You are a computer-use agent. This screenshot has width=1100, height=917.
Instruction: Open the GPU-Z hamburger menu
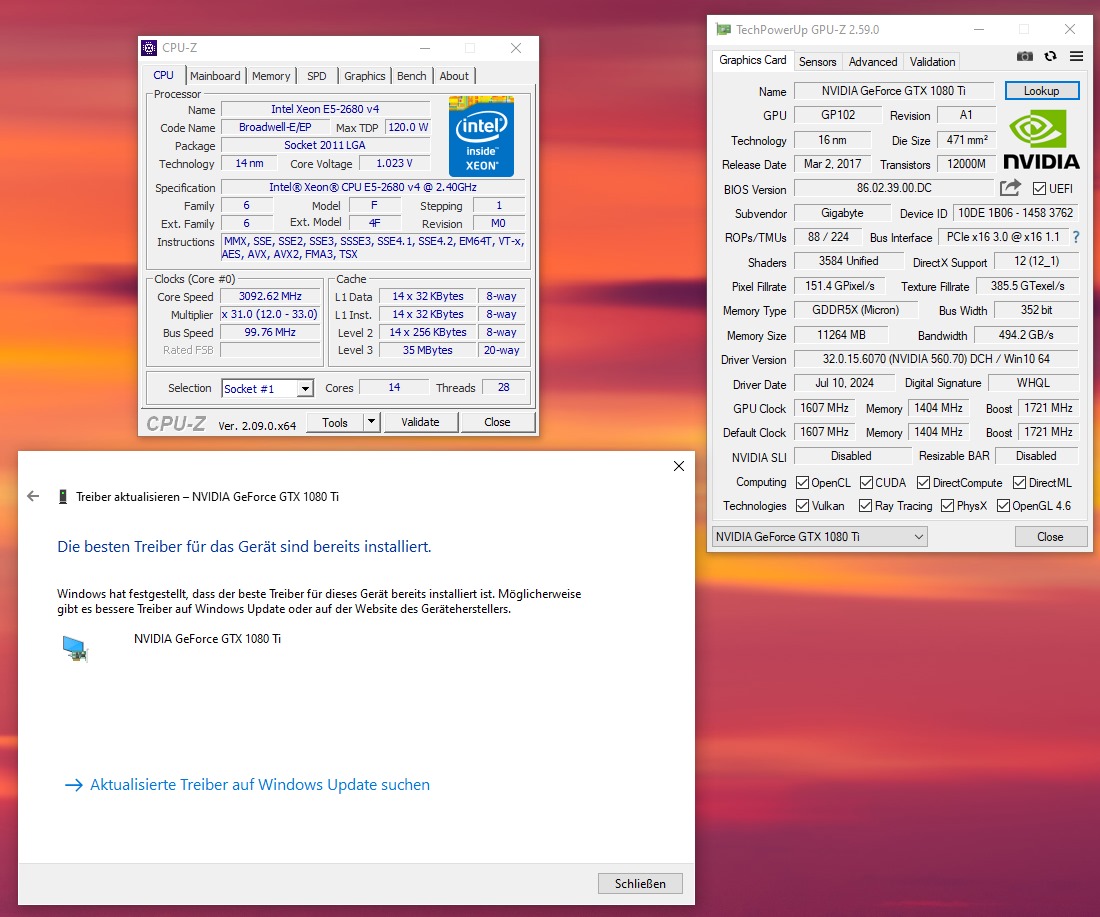click(1076, 56)
